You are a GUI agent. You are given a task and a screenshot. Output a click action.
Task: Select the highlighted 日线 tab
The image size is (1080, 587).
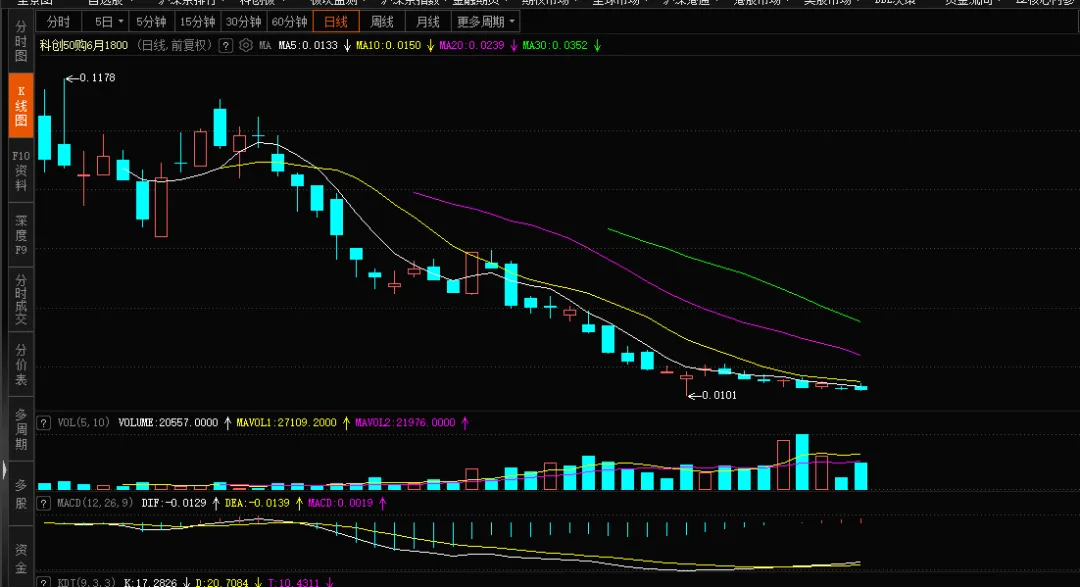335,22
